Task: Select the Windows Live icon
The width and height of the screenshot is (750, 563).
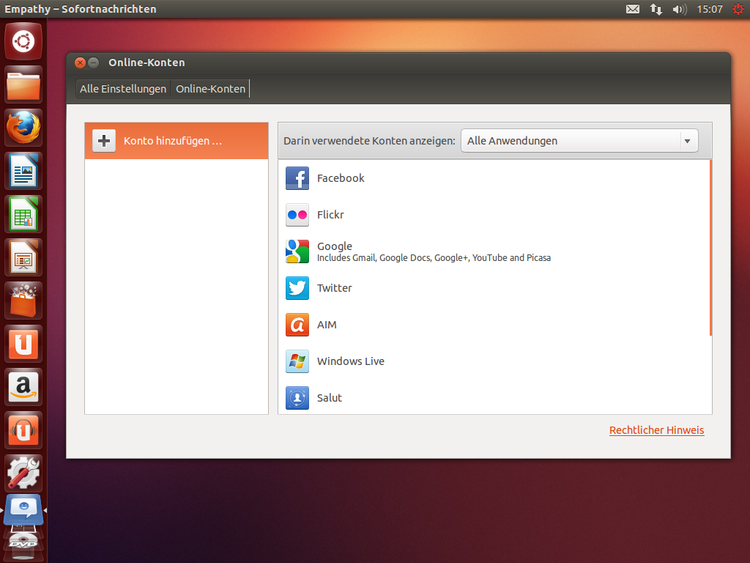Action: pyautogui.click(x=297, y=361)
